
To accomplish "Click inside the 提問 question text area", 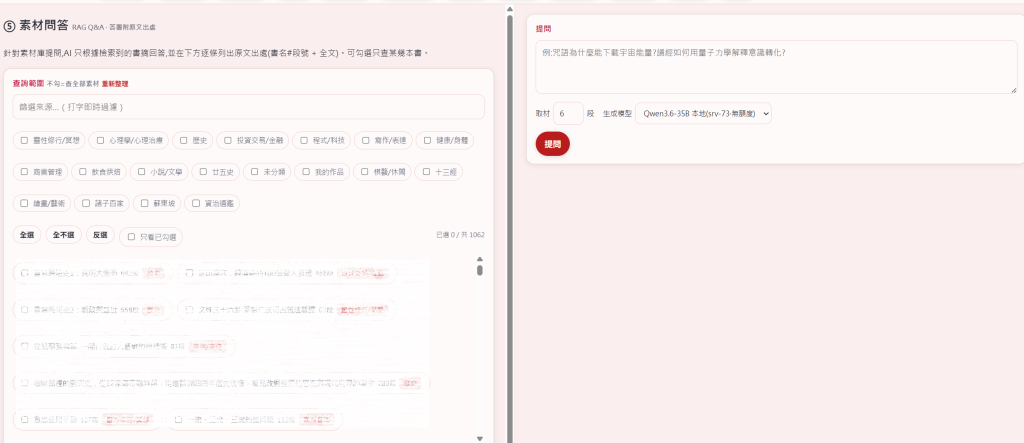I will click(776, 67).
